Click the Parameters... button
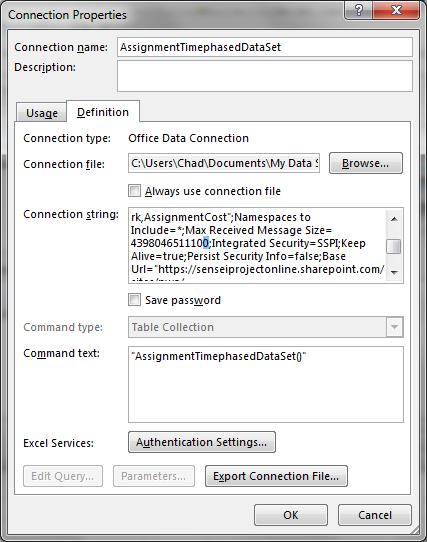 (154, 476)
